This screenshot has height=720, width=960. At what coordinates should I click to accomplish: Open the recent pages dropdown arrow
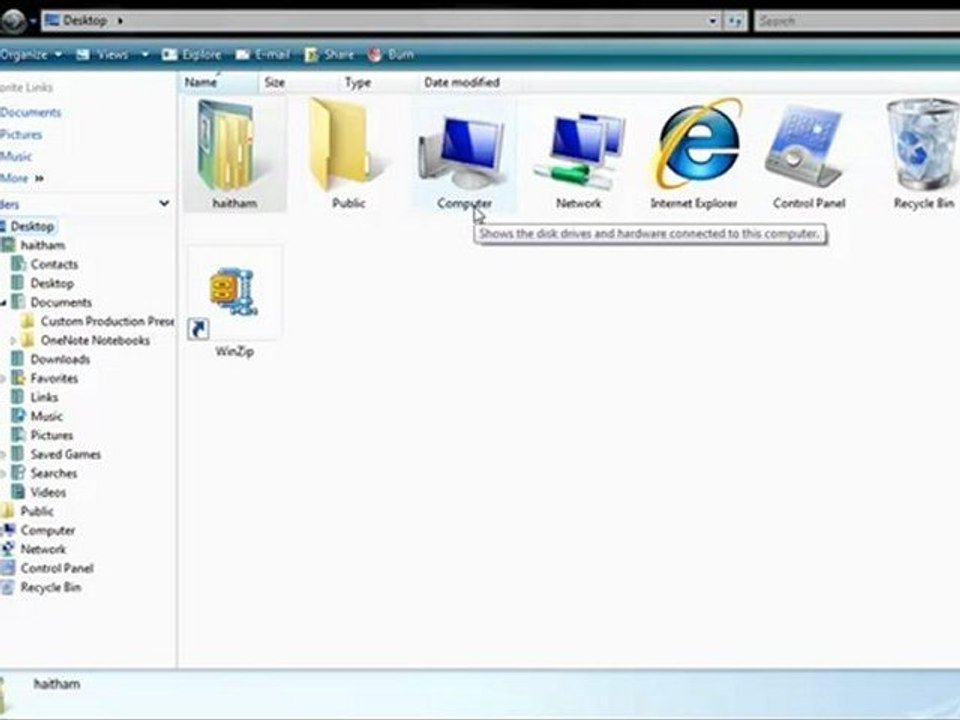[x=33, y=22]
